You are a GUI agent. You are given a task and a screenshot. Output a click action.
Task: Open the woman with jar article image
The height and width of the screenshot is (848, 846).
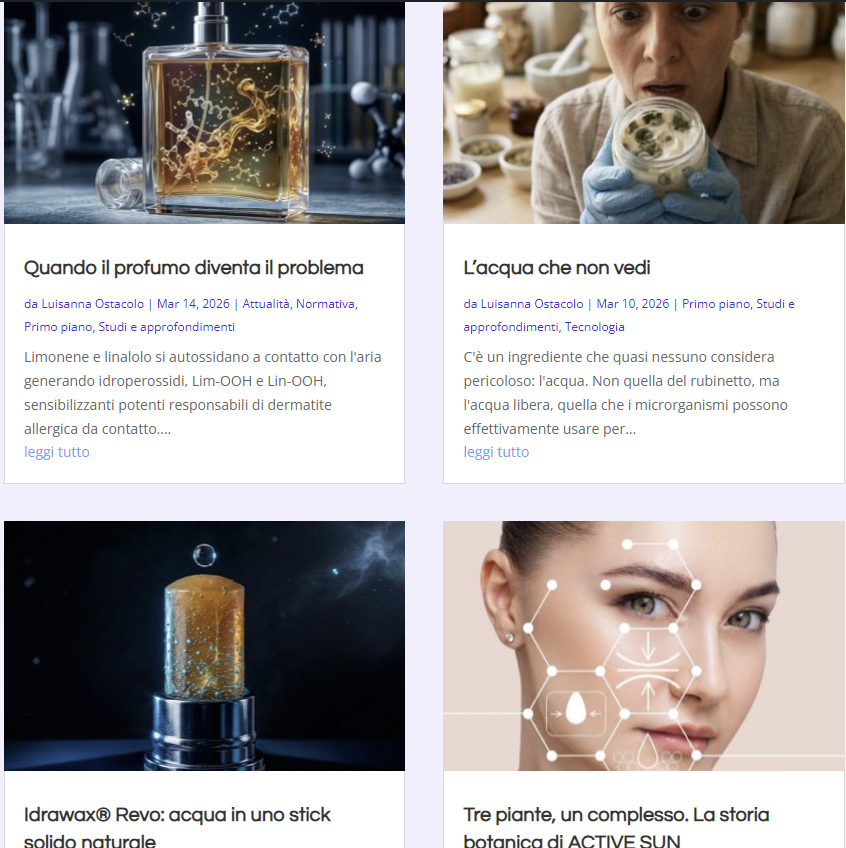(x=644, y=112)
